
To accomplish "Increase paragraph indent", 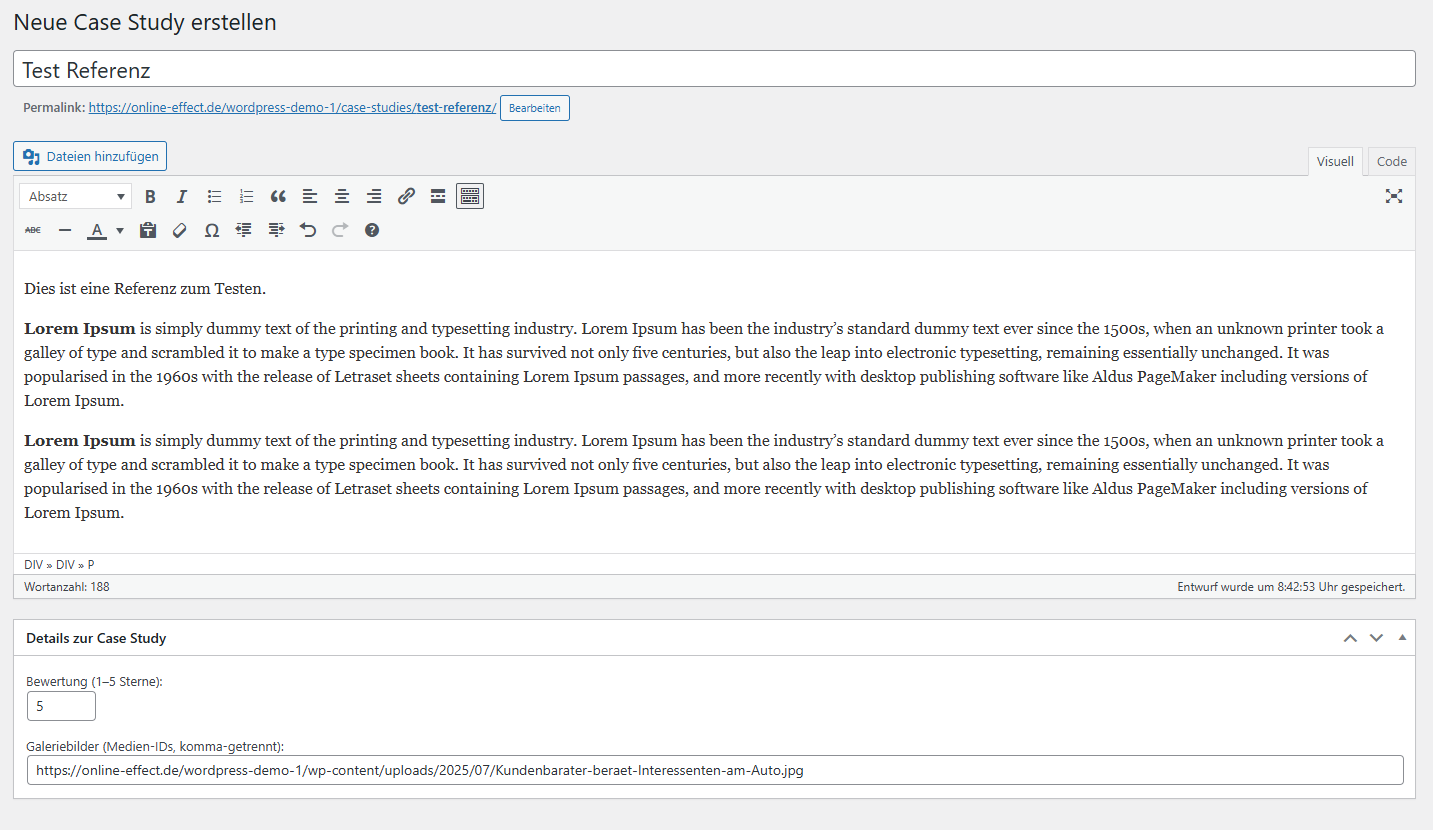I will tap(276, 230).
